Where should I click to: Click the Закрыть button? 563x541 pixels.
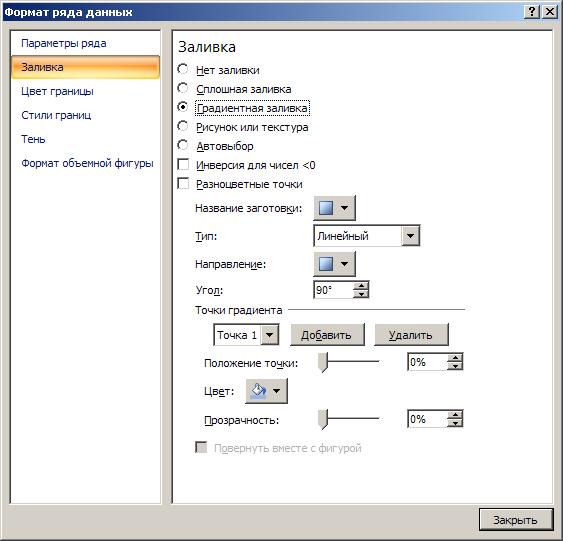tap(516, 520)
